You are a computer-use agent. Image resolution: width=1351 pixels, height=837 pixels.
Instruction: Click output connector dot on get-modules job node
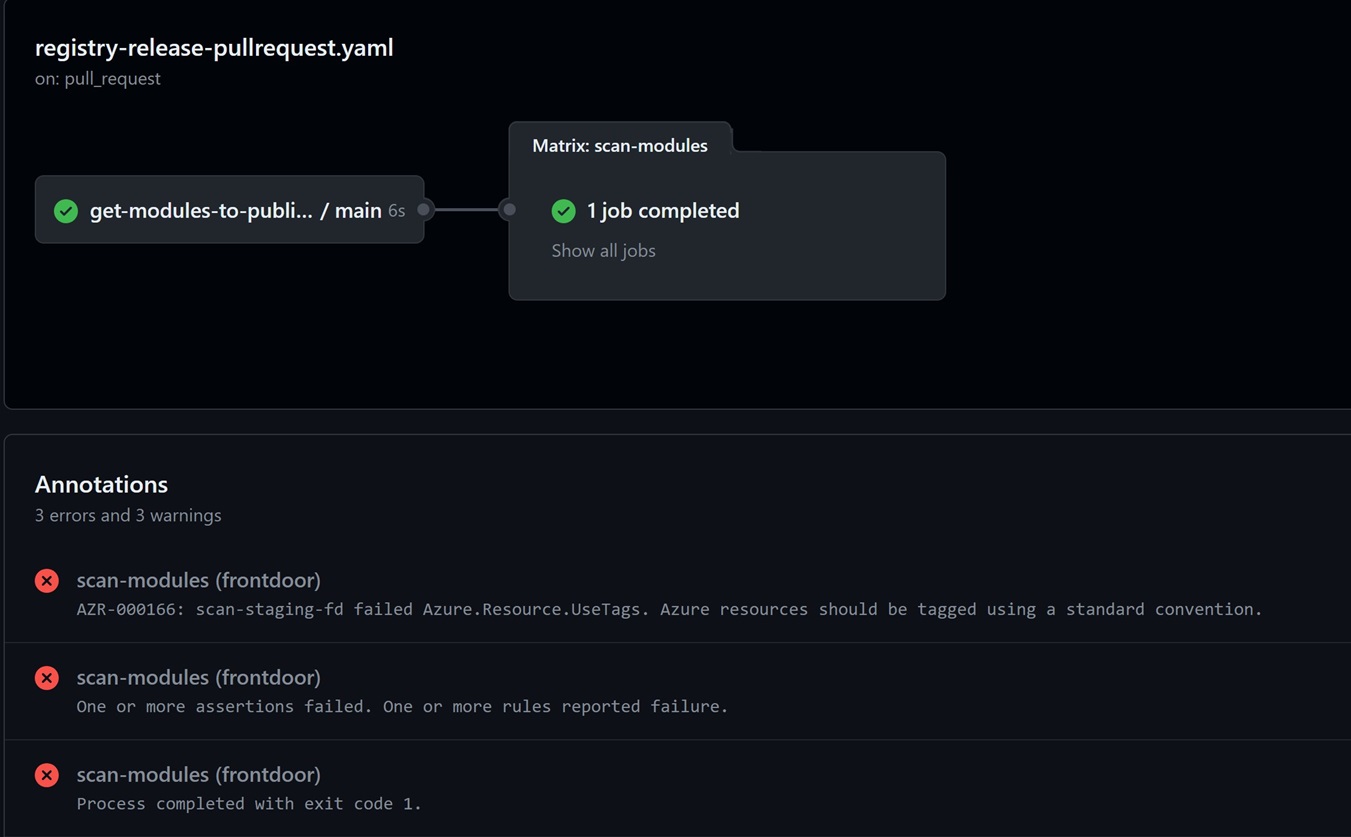(424, 210)
